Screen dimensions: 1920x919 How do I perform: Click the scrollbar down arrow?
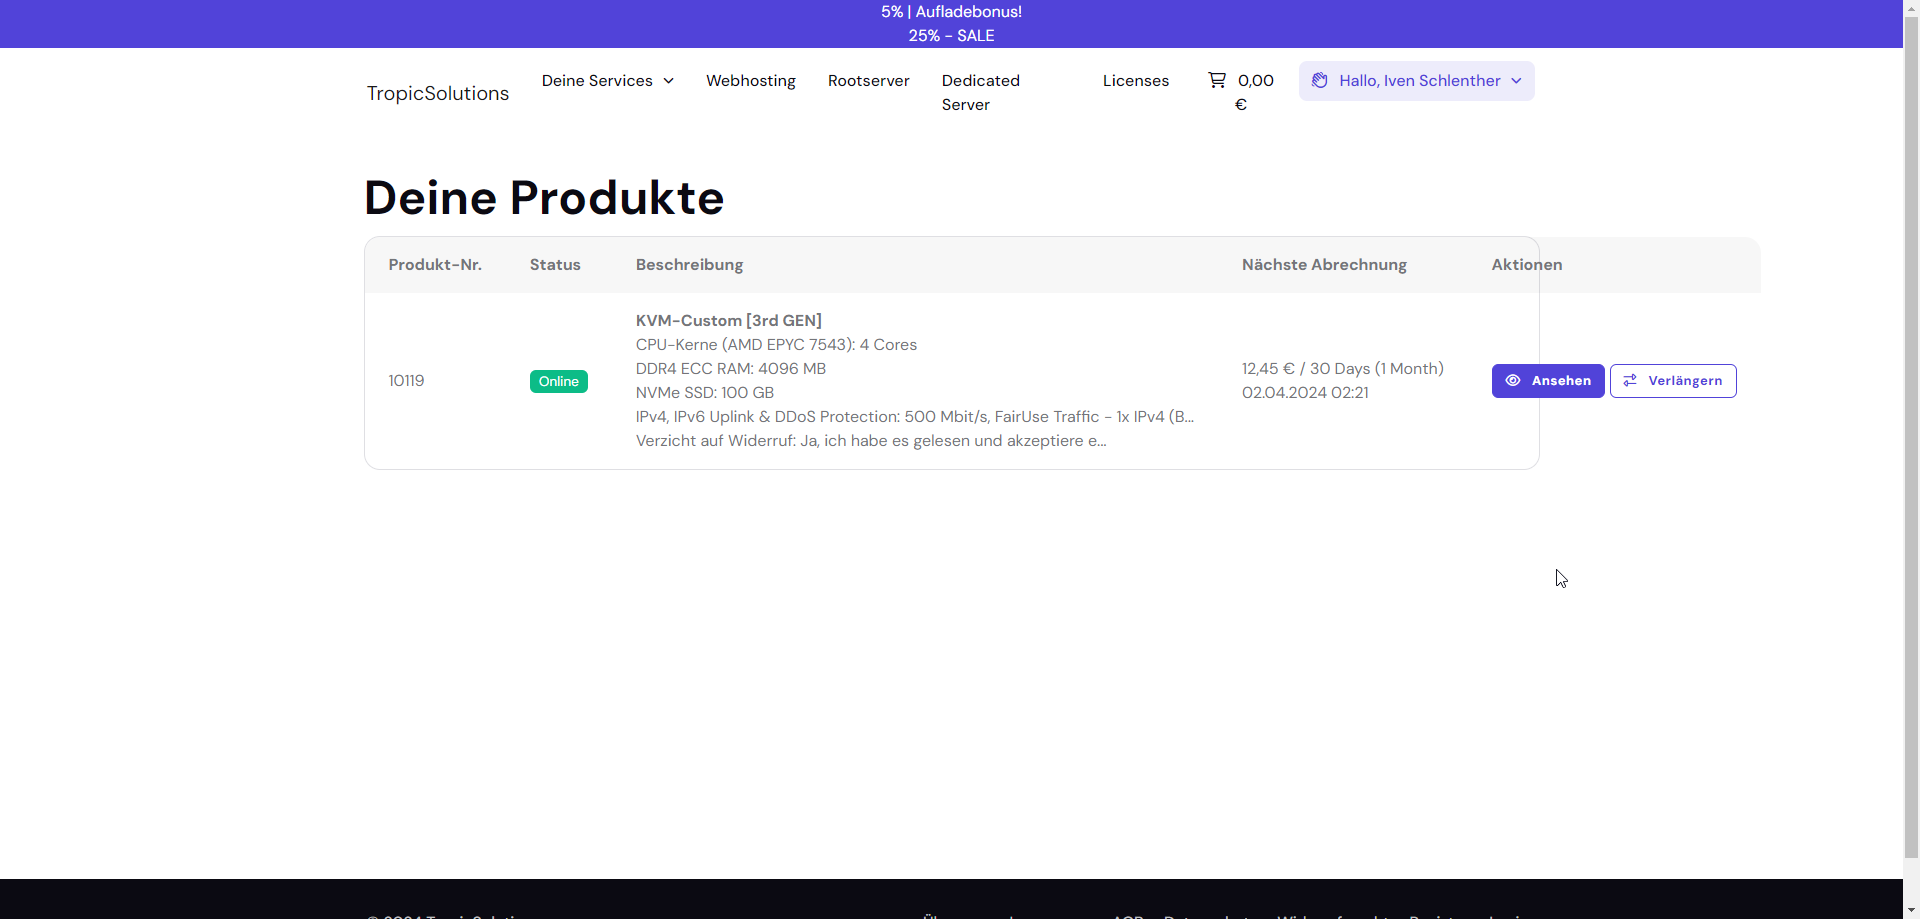[1911, 910]
